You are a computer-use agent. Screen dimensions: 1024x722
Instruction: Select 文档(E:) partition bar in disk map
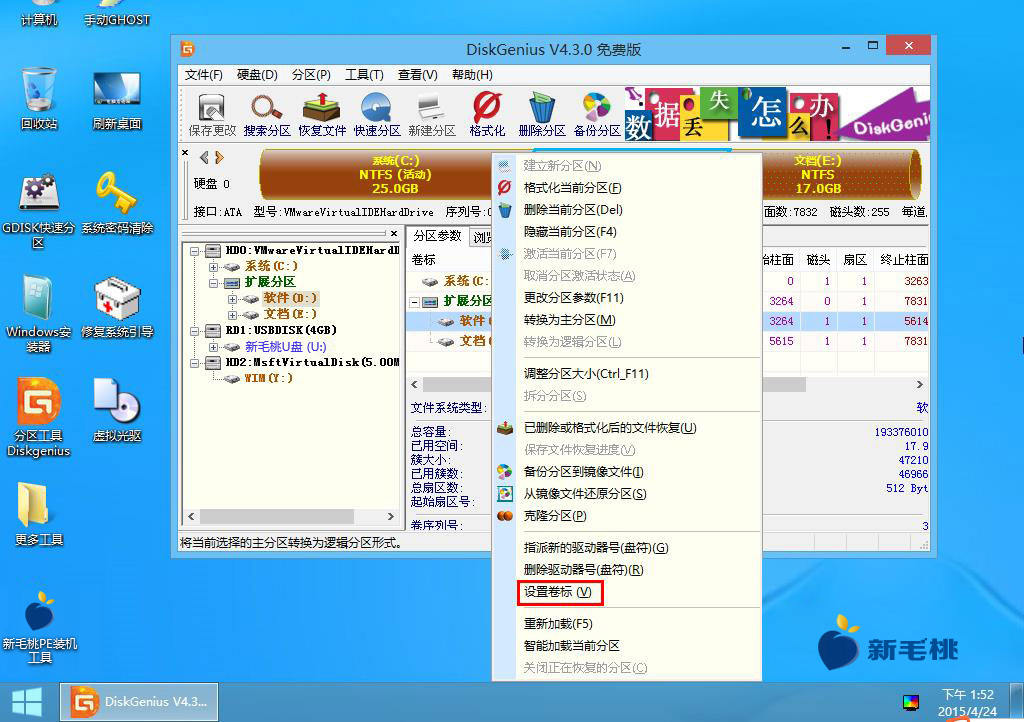pos(841,174)
